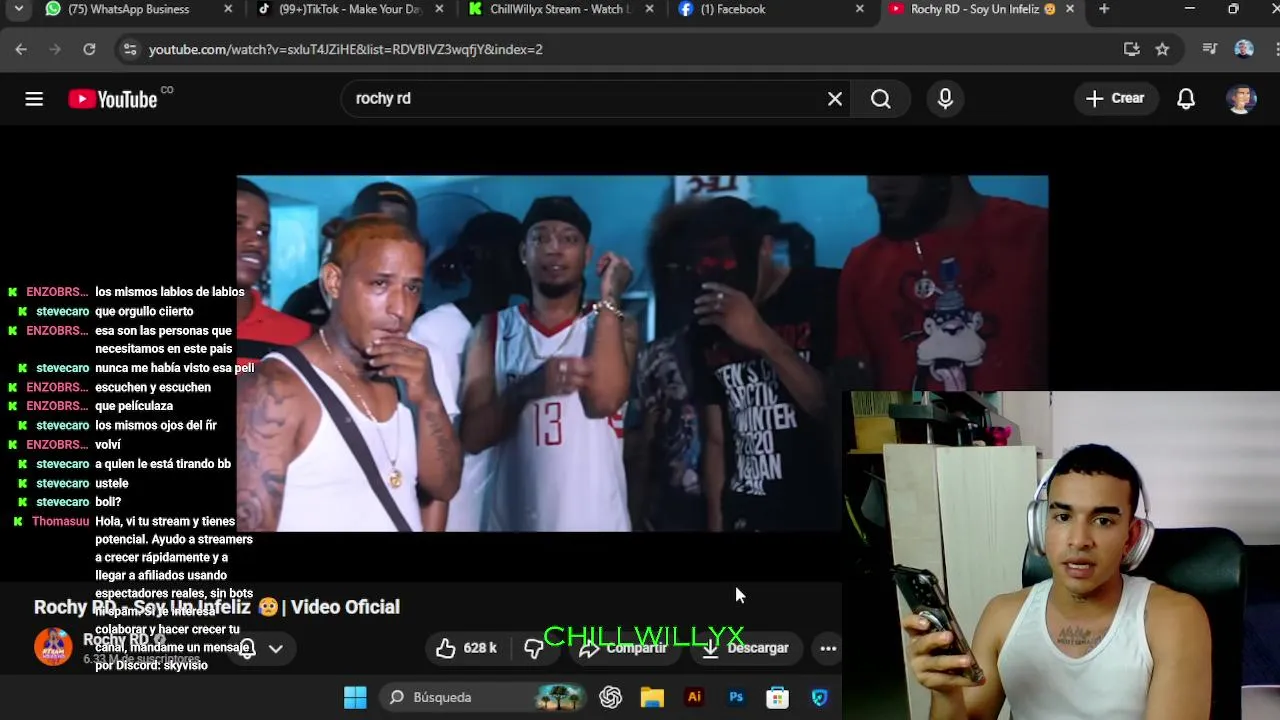Screen dimensions: 1280x720
Task: Close the Facebook tab
Action: coord(860,9)
